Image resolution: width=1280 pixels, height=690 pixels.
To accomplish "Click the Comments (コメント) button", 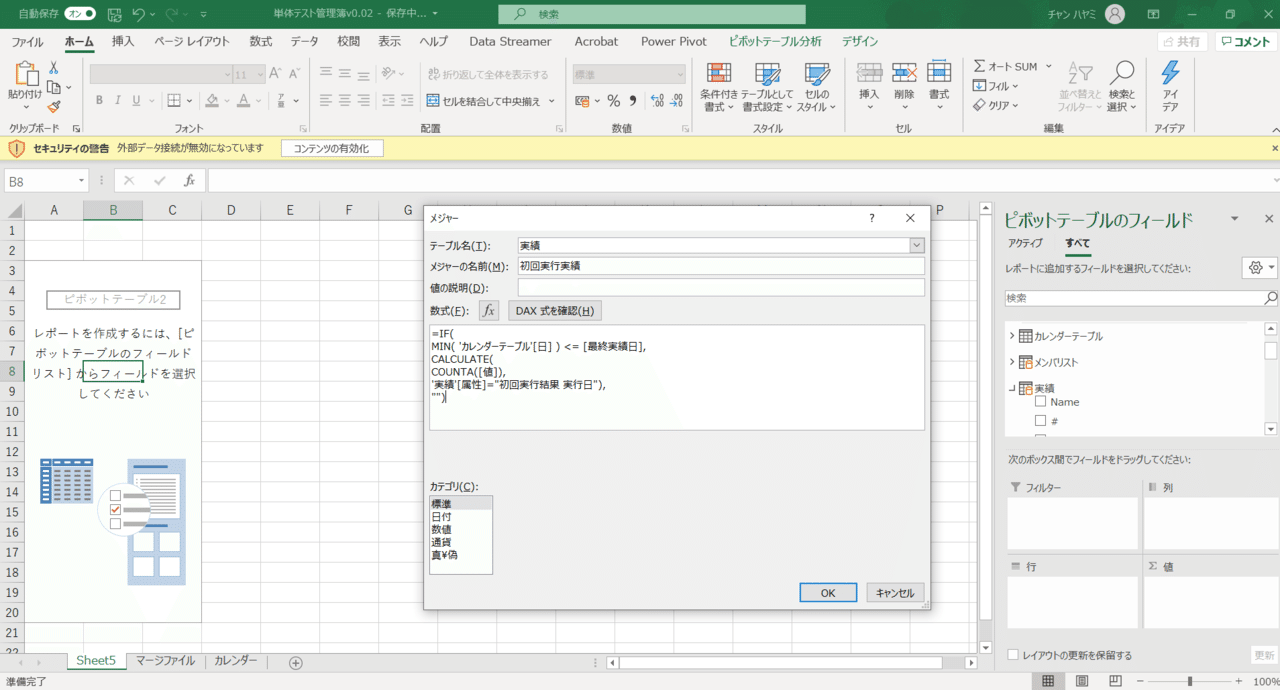I will (1245, 42).
